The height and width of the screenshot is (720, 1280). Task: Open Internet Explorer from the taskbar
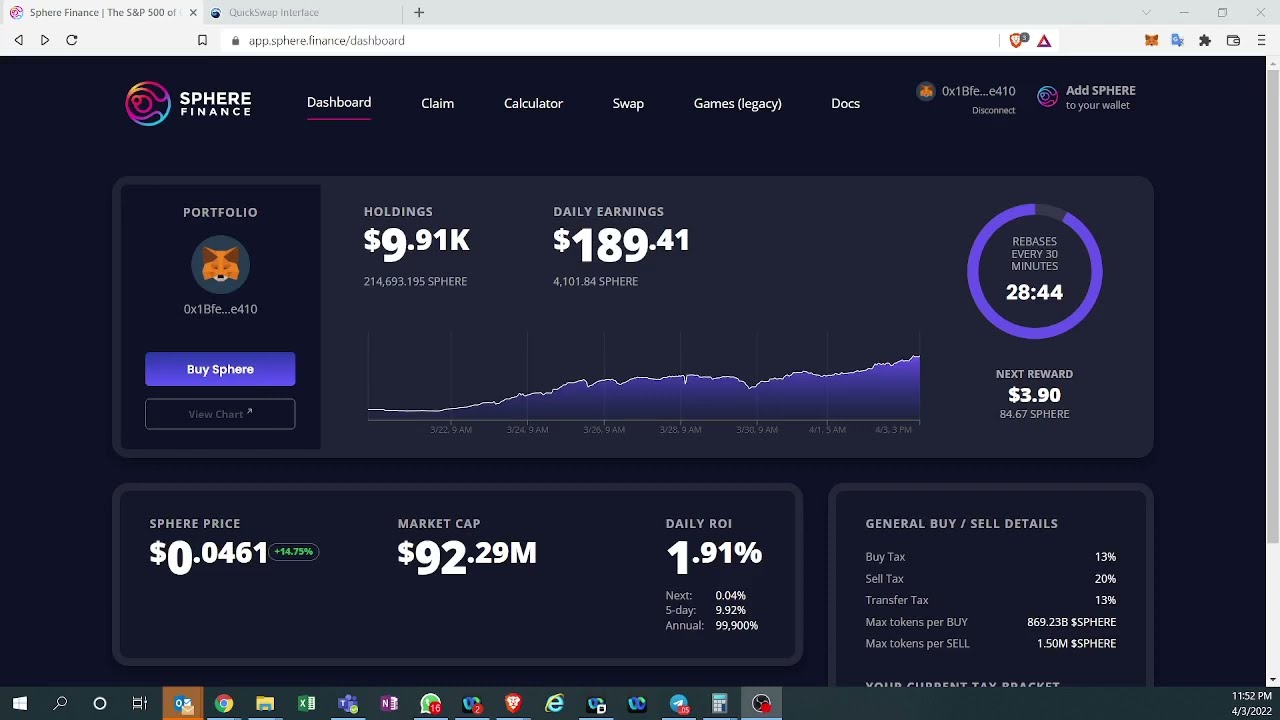click(x=554, y=704)
